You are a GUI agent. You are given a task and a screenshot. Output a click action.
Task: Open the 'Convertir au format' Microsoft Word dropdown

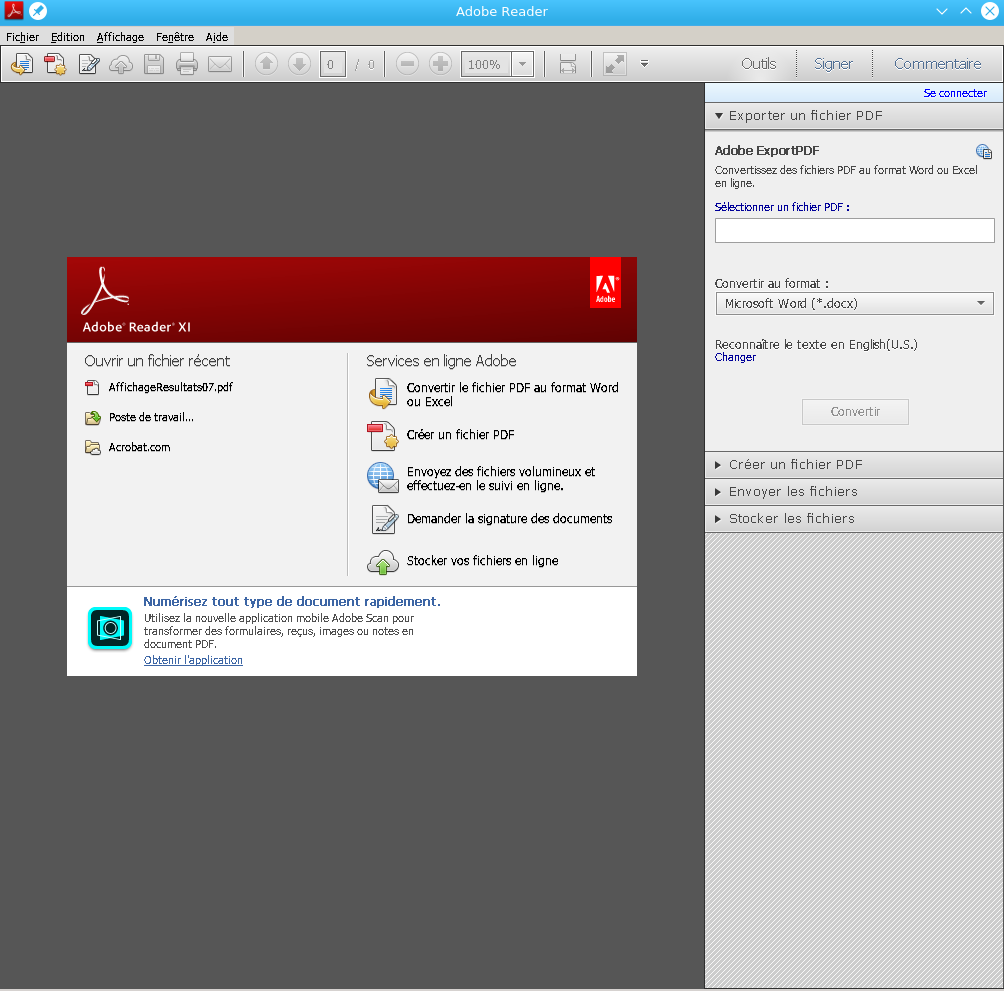[854, 303]
